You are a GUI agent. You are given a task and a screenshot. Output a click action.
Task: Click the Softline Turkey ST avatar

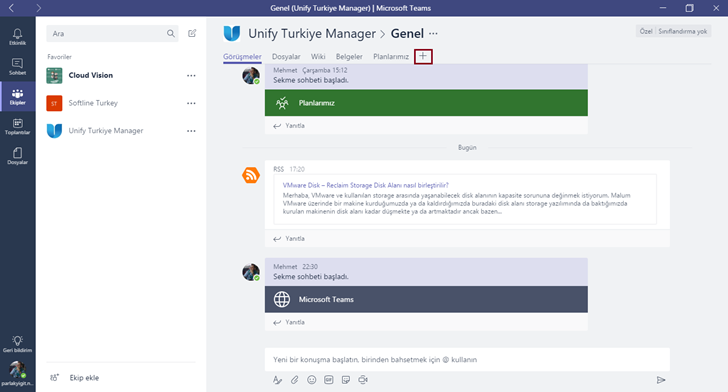coord(54,103)
